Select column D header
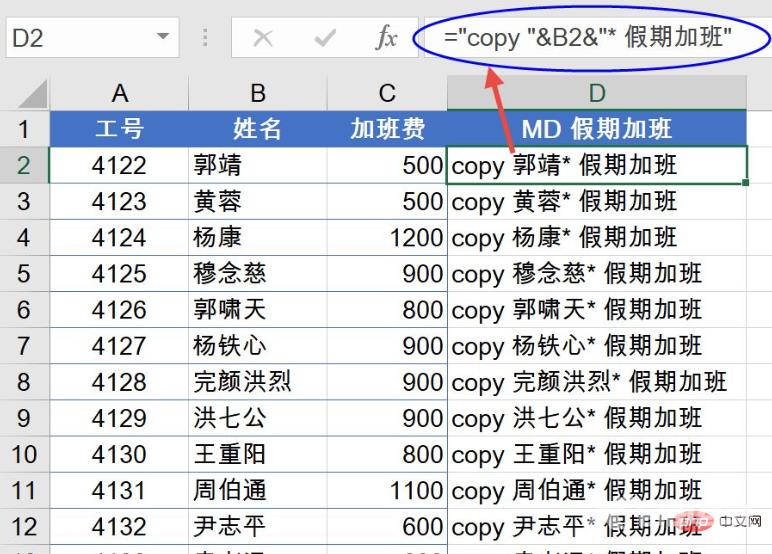The width and height of the screenshot is (772, 554). (596, 94)
